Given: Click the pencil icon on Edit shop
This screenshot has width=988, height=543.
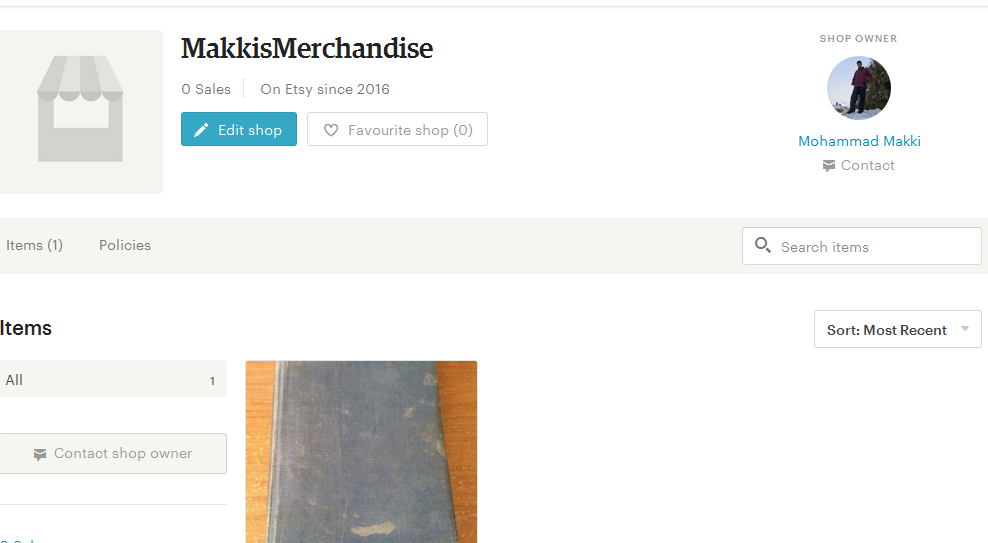Looking at the screenshot, I should tap(201, 130).
